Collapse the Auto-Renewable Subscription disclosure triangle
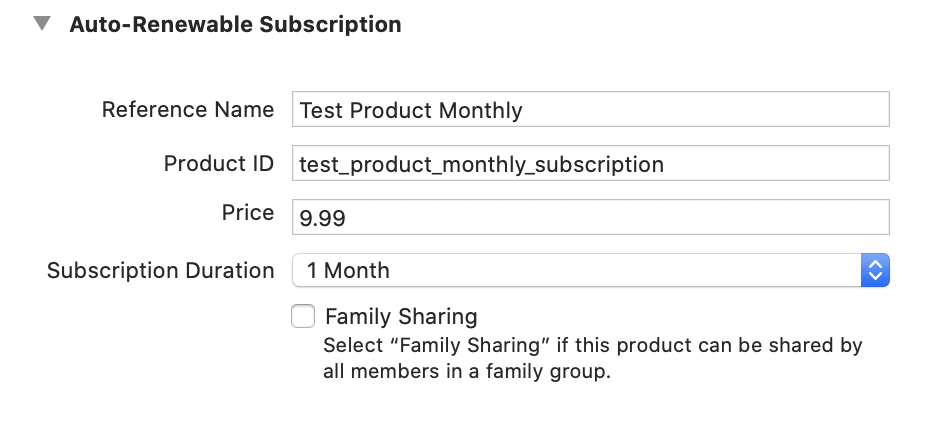 point(42,24)
